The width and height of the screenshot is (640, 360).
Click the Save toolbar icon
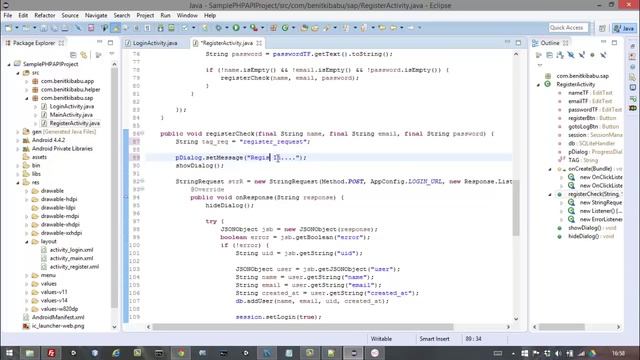(44, 28)
